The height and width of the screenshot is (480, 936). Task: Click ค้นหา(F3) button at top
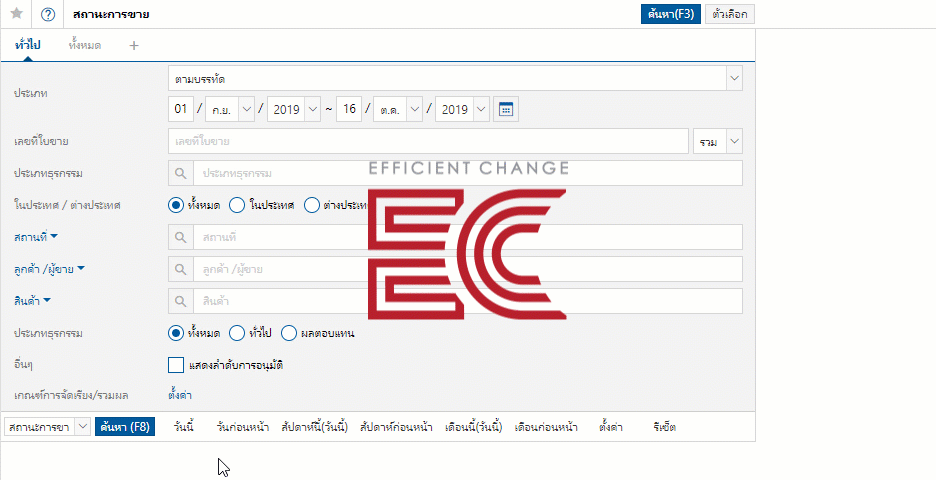tap(670, 14)
